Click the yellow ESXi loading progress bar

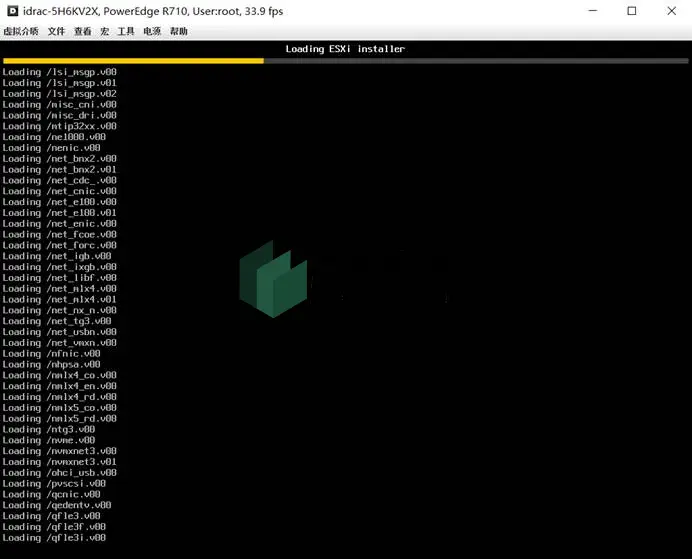point(133,61)
